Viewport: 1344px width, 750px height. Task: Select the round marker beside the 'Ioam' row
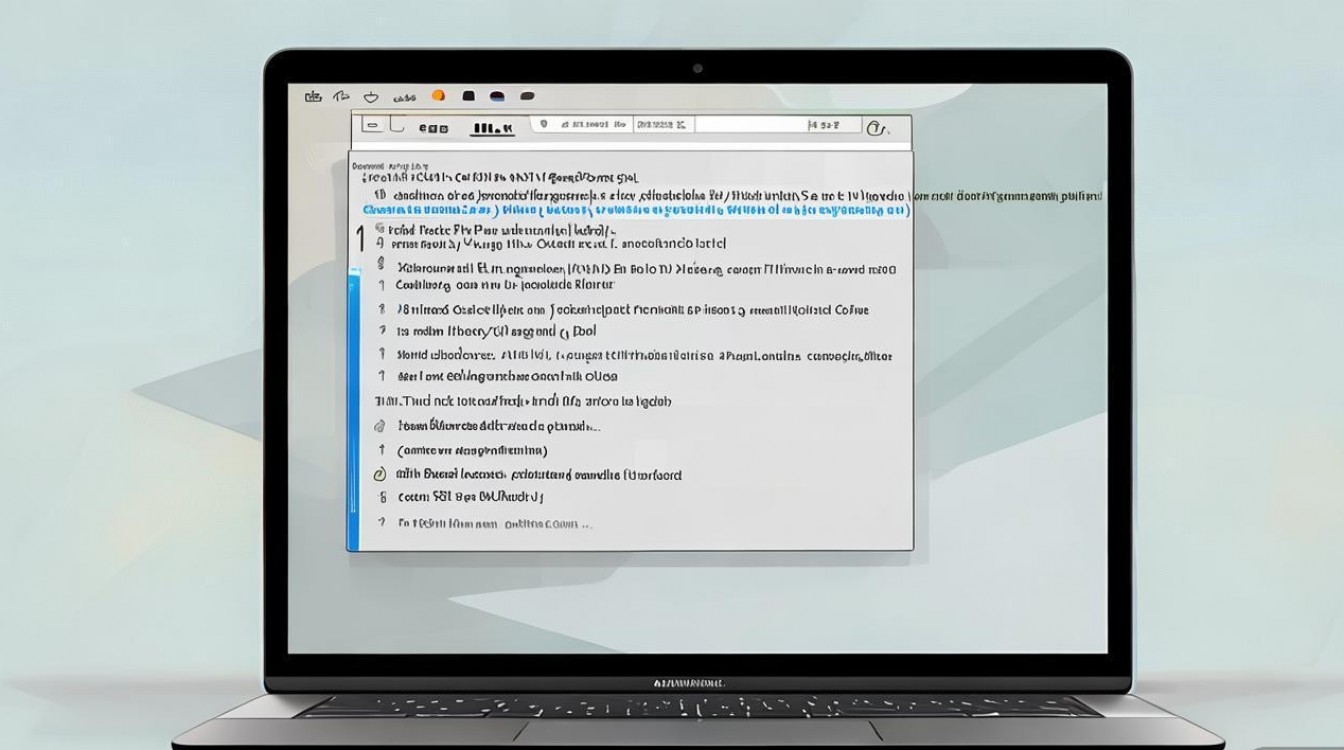[x=379, y=426]
